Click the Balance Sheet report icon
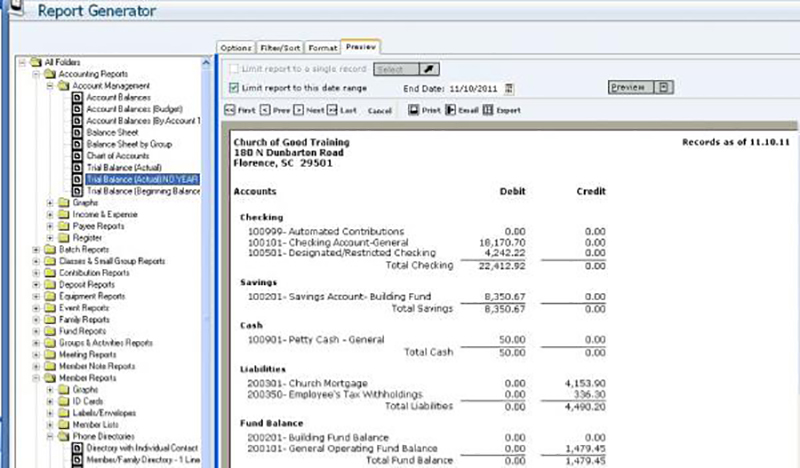 coord(77,133)
